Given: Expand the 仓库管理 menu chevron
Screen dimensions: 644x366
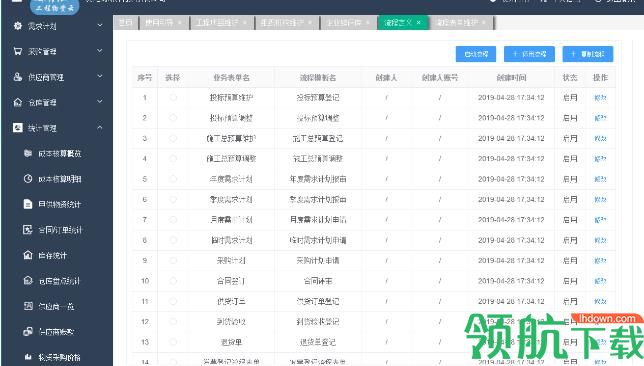Looking at the screenshot, I should pos(100,102).
